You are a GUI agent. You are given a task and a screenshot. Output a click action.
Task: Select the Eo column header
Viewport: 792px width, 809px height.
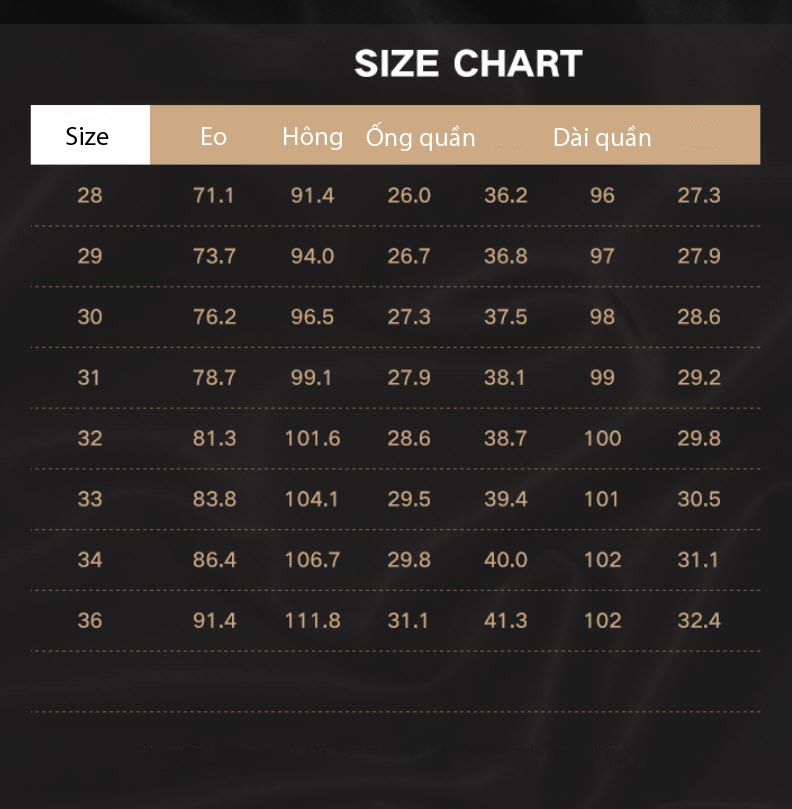214,137
